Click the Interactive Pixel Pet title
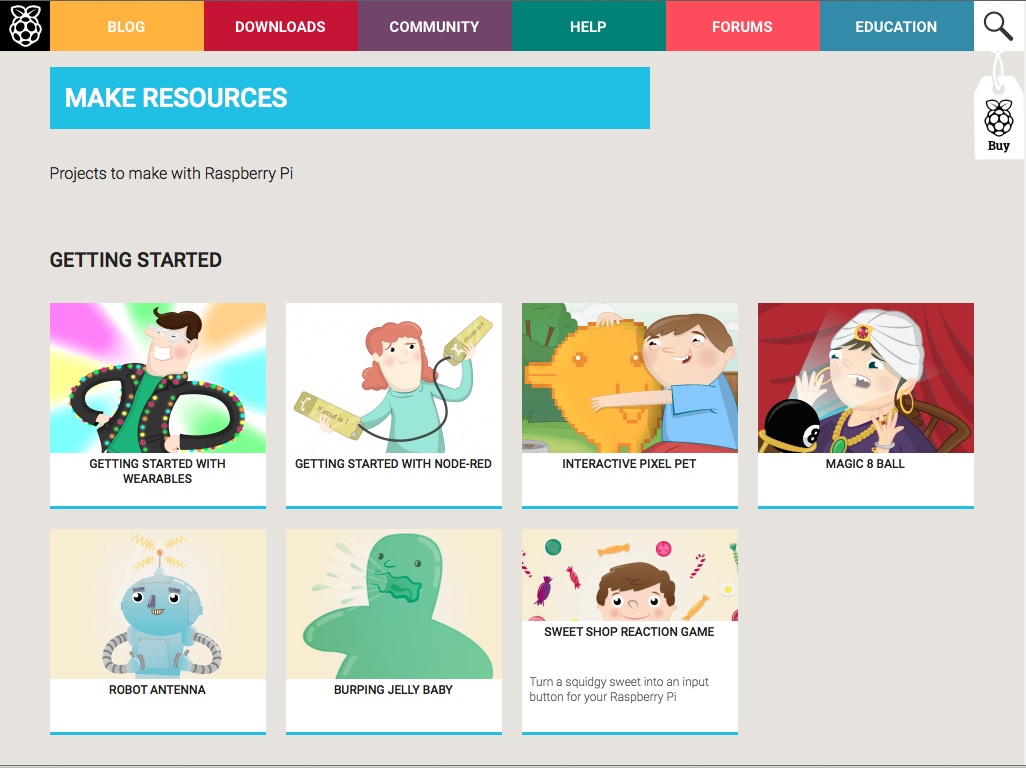1026x768 pixels. 629,464
